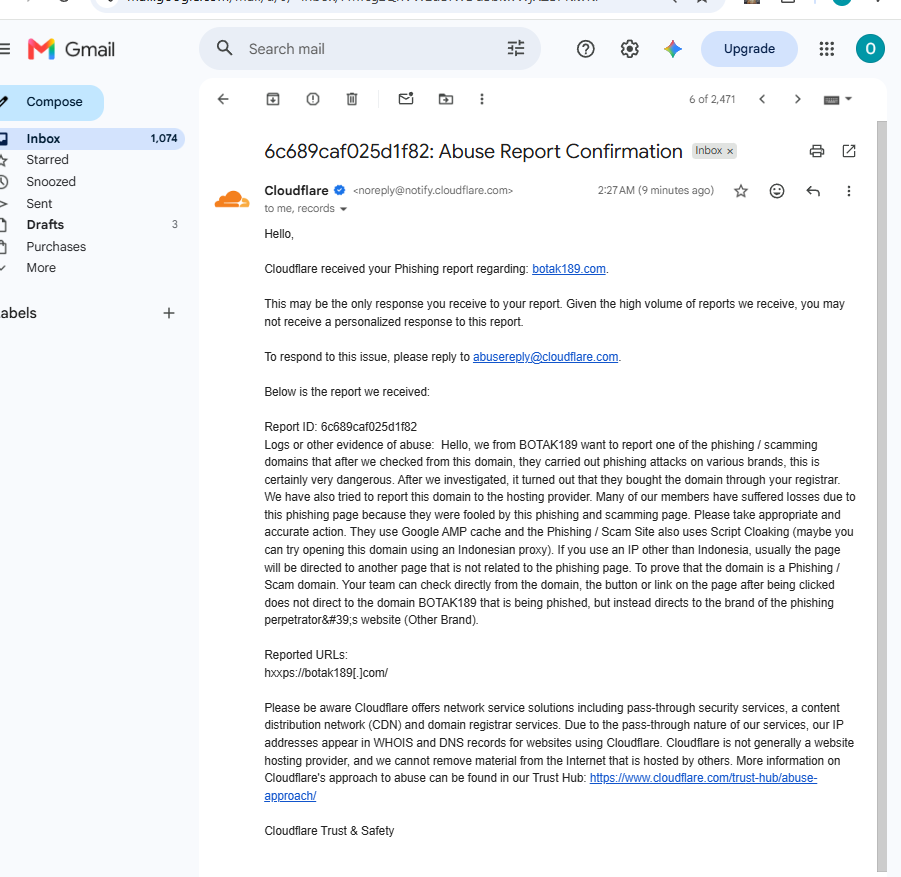
Task: Mark the email as unread
Action: pyautogui.click(x=406, y=99)
